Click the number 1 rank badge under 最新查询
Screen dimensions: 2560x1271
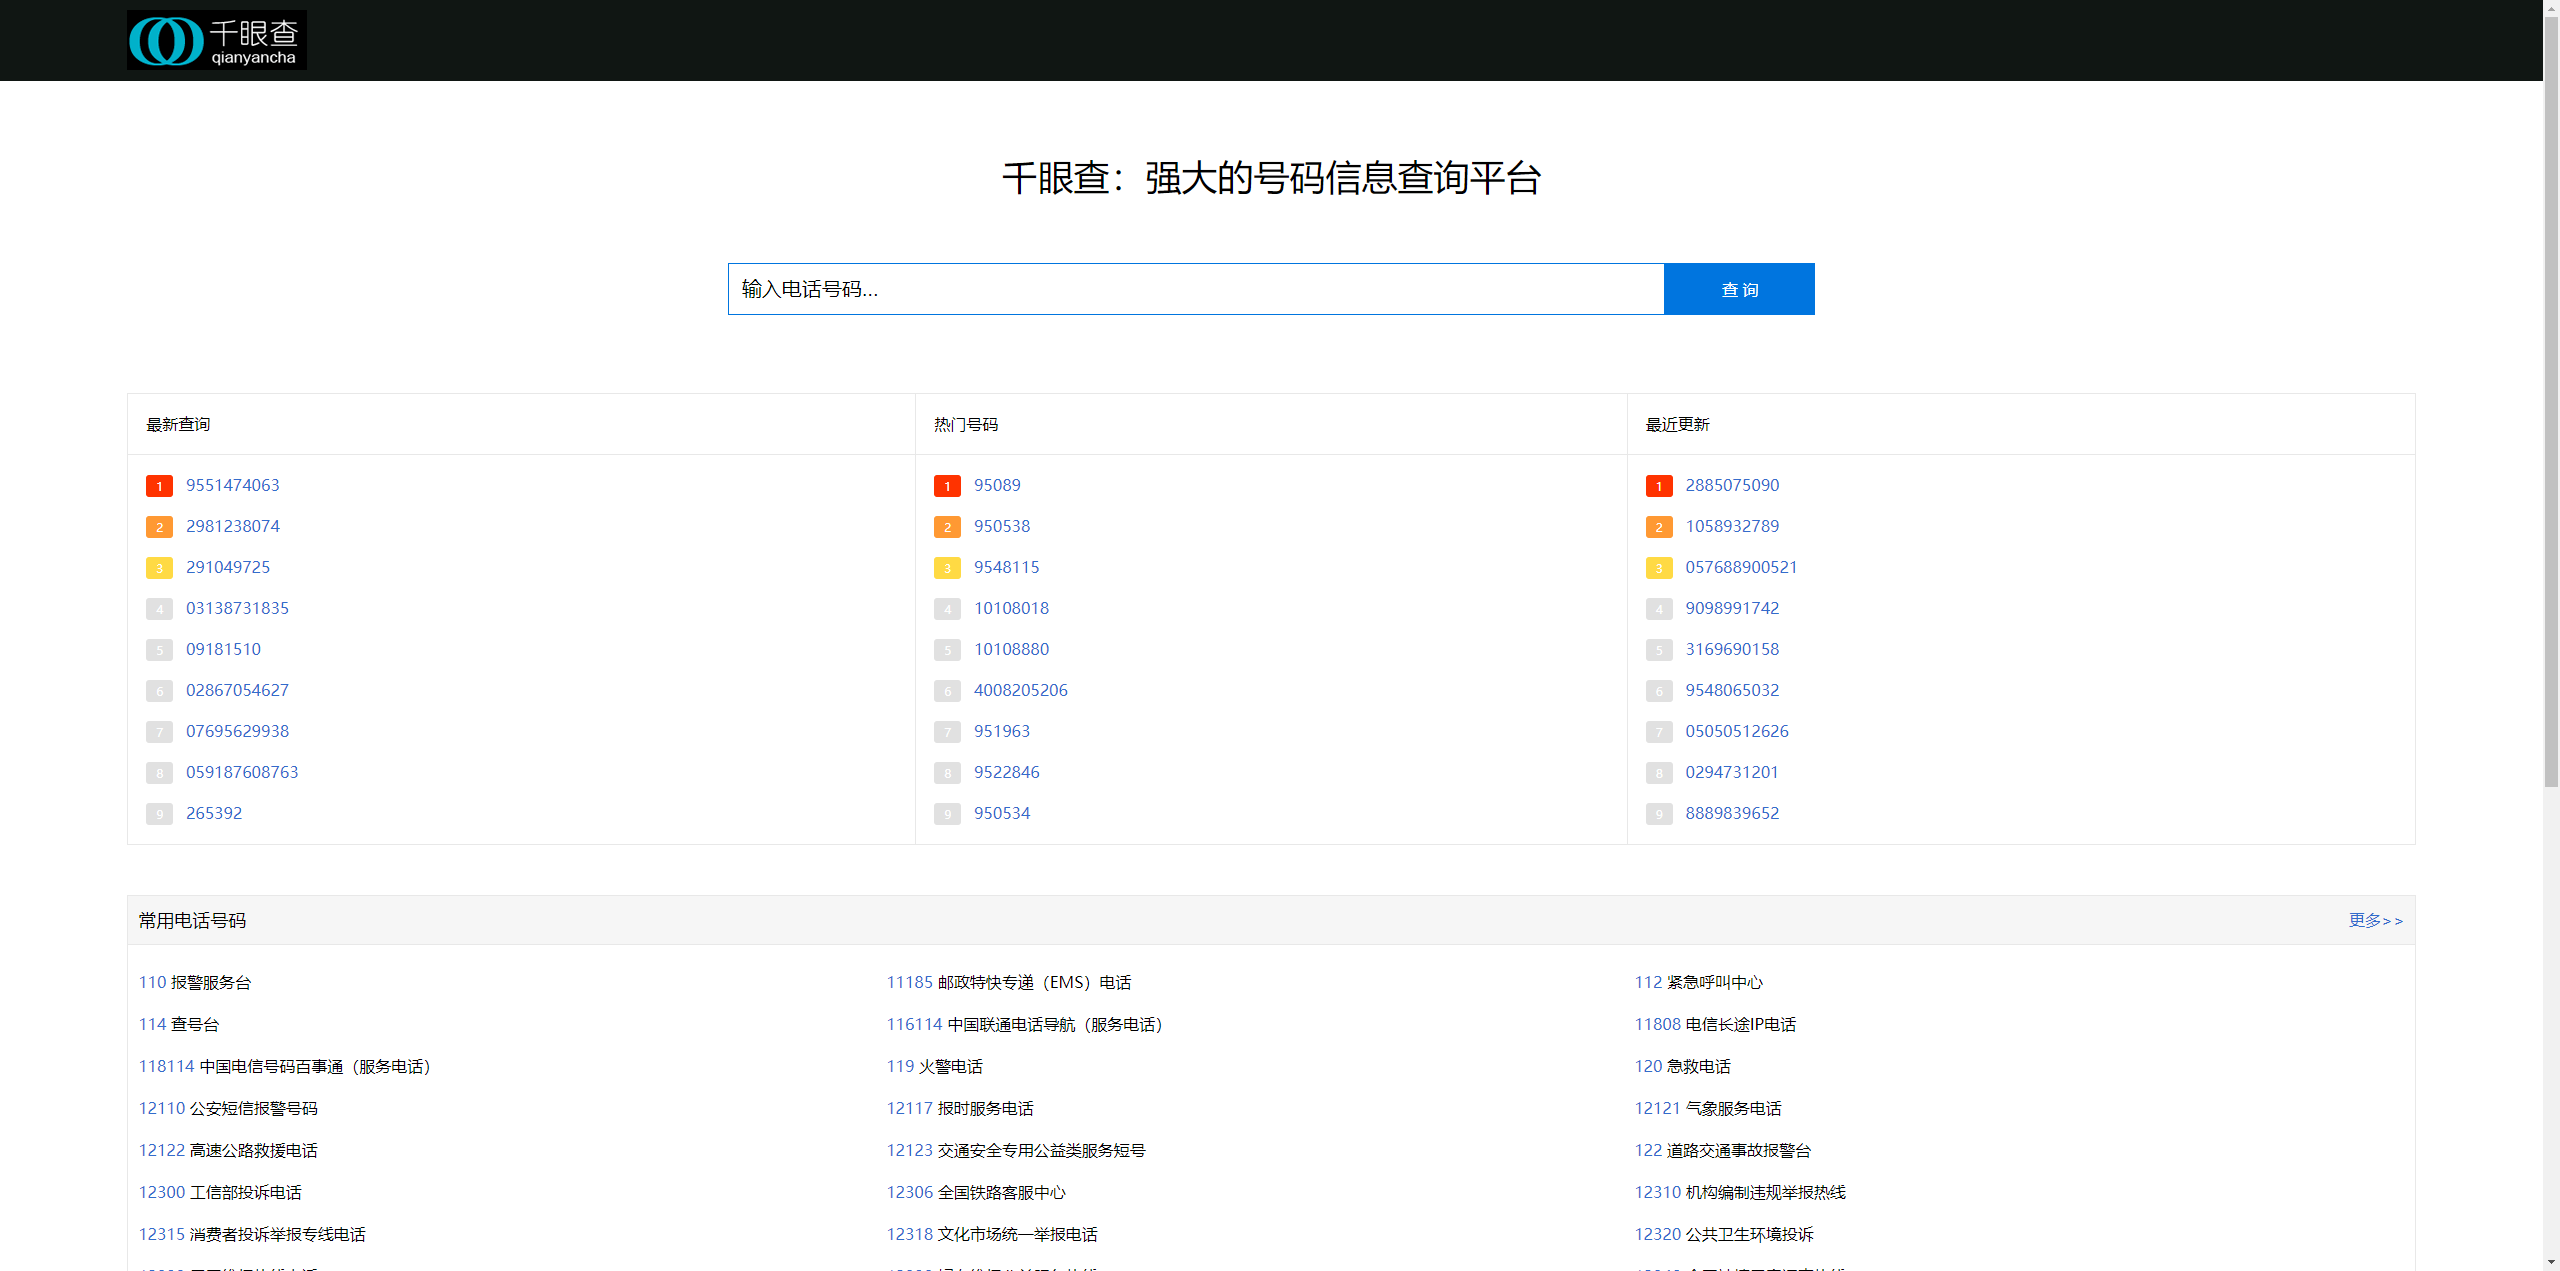(159, 486)
